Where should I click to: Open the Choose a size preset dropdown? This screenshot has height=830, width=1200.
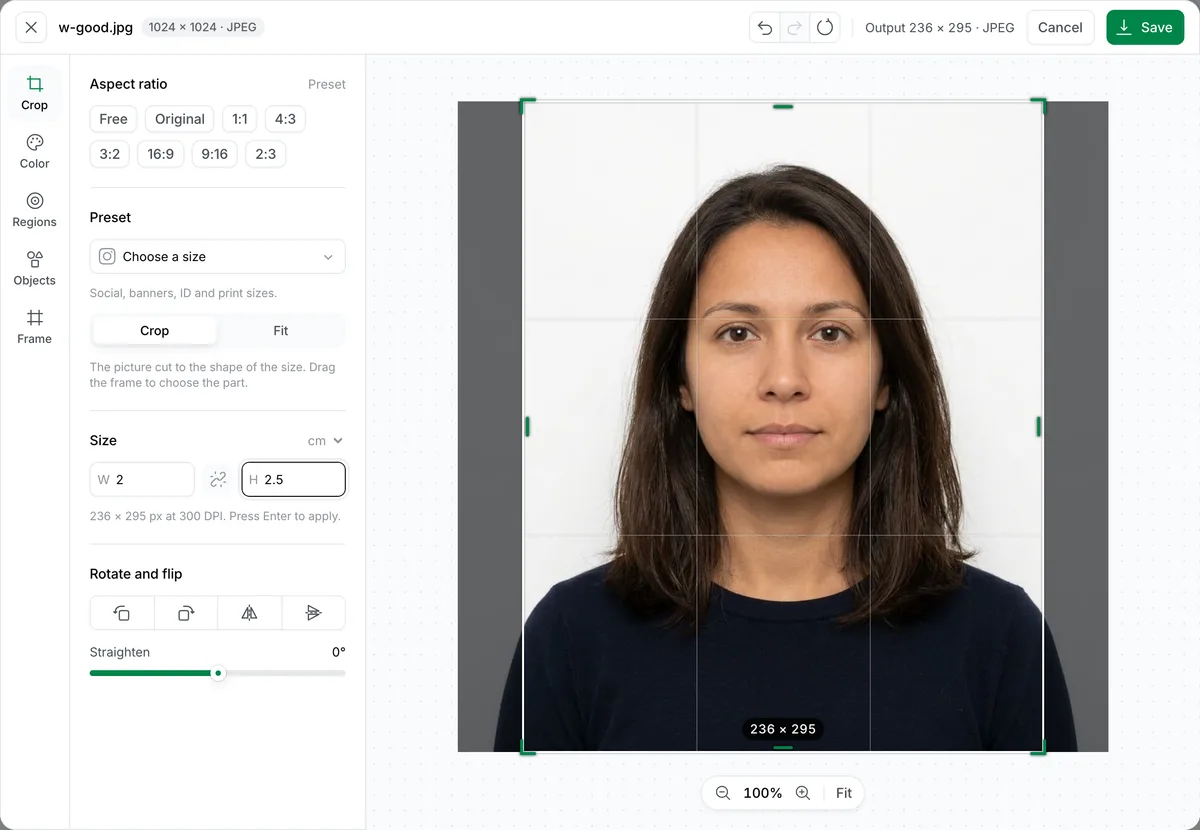[217, 257]
